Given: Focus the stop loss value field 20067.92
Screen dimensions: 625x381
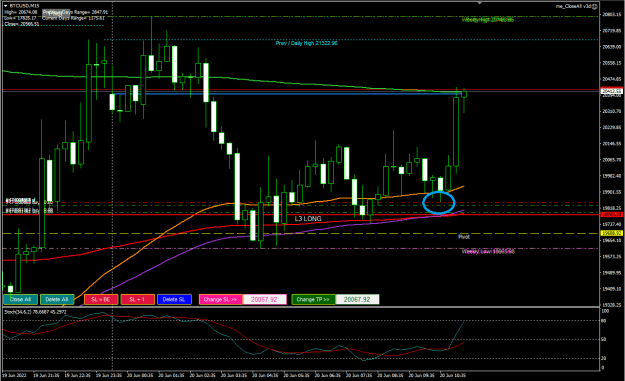Looking at the screenshot, I should [x=264, y=299].
